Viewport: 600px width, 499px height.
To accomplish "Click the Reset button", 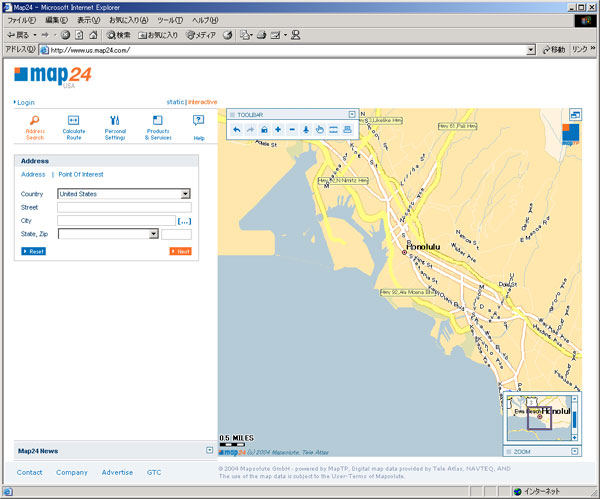I will (33, 251).
